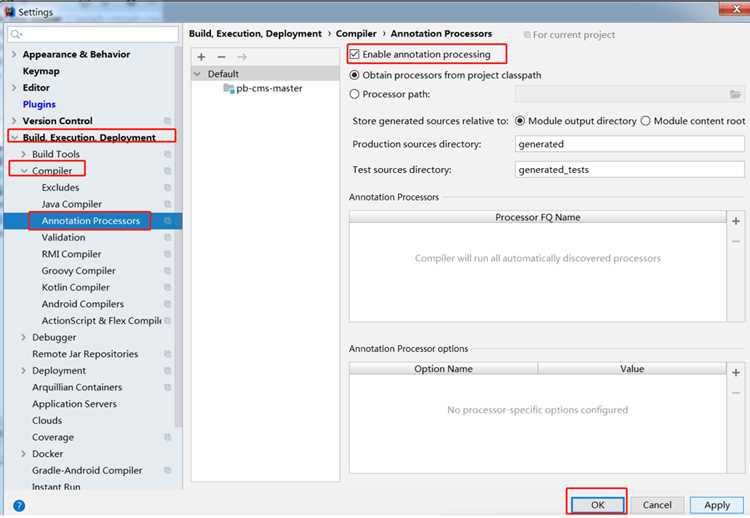Open Application Servers settings
The image size is (750, 518).
pos(74,404)
